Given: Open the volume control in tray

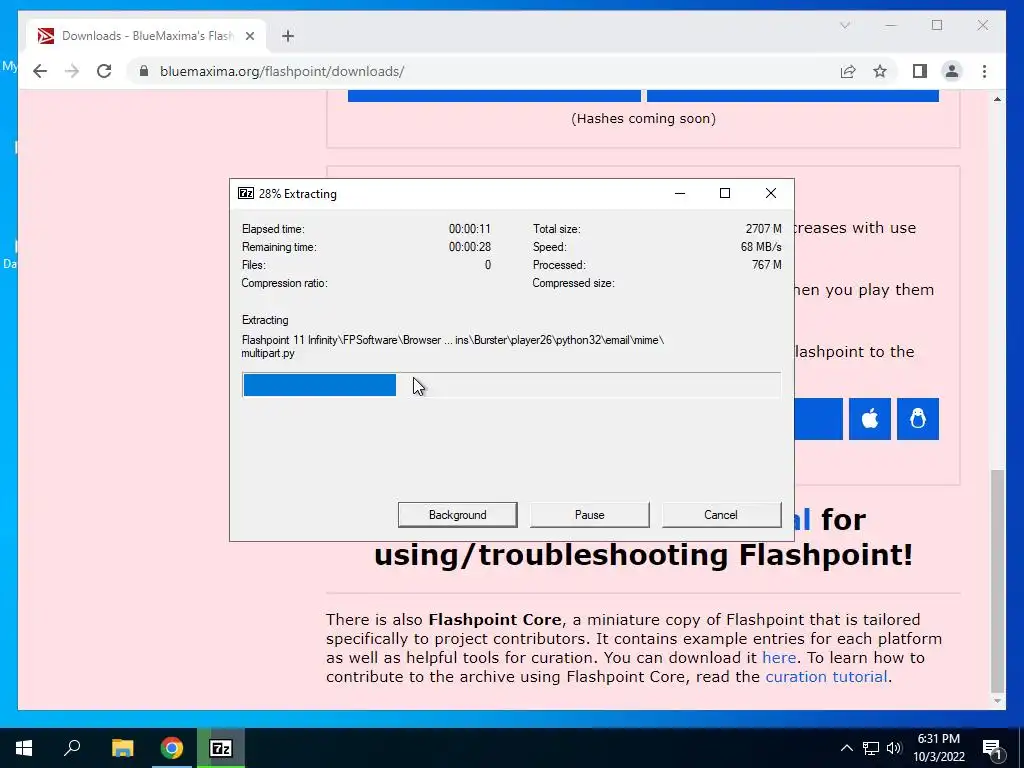Looking at the screenshot, I should coord(894,748).
